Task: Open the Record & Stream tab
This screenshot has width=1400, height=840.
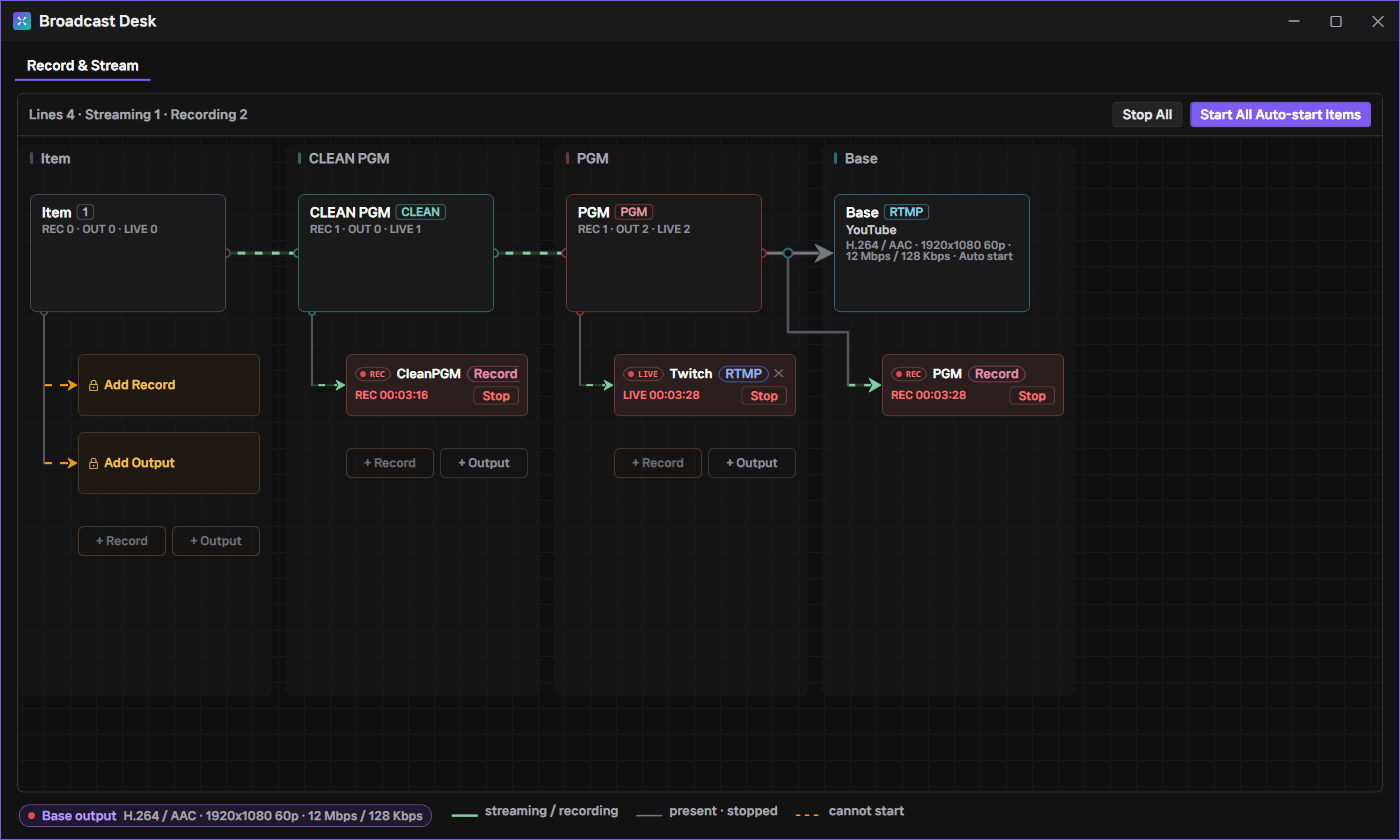Action: [x=83, y=66]
